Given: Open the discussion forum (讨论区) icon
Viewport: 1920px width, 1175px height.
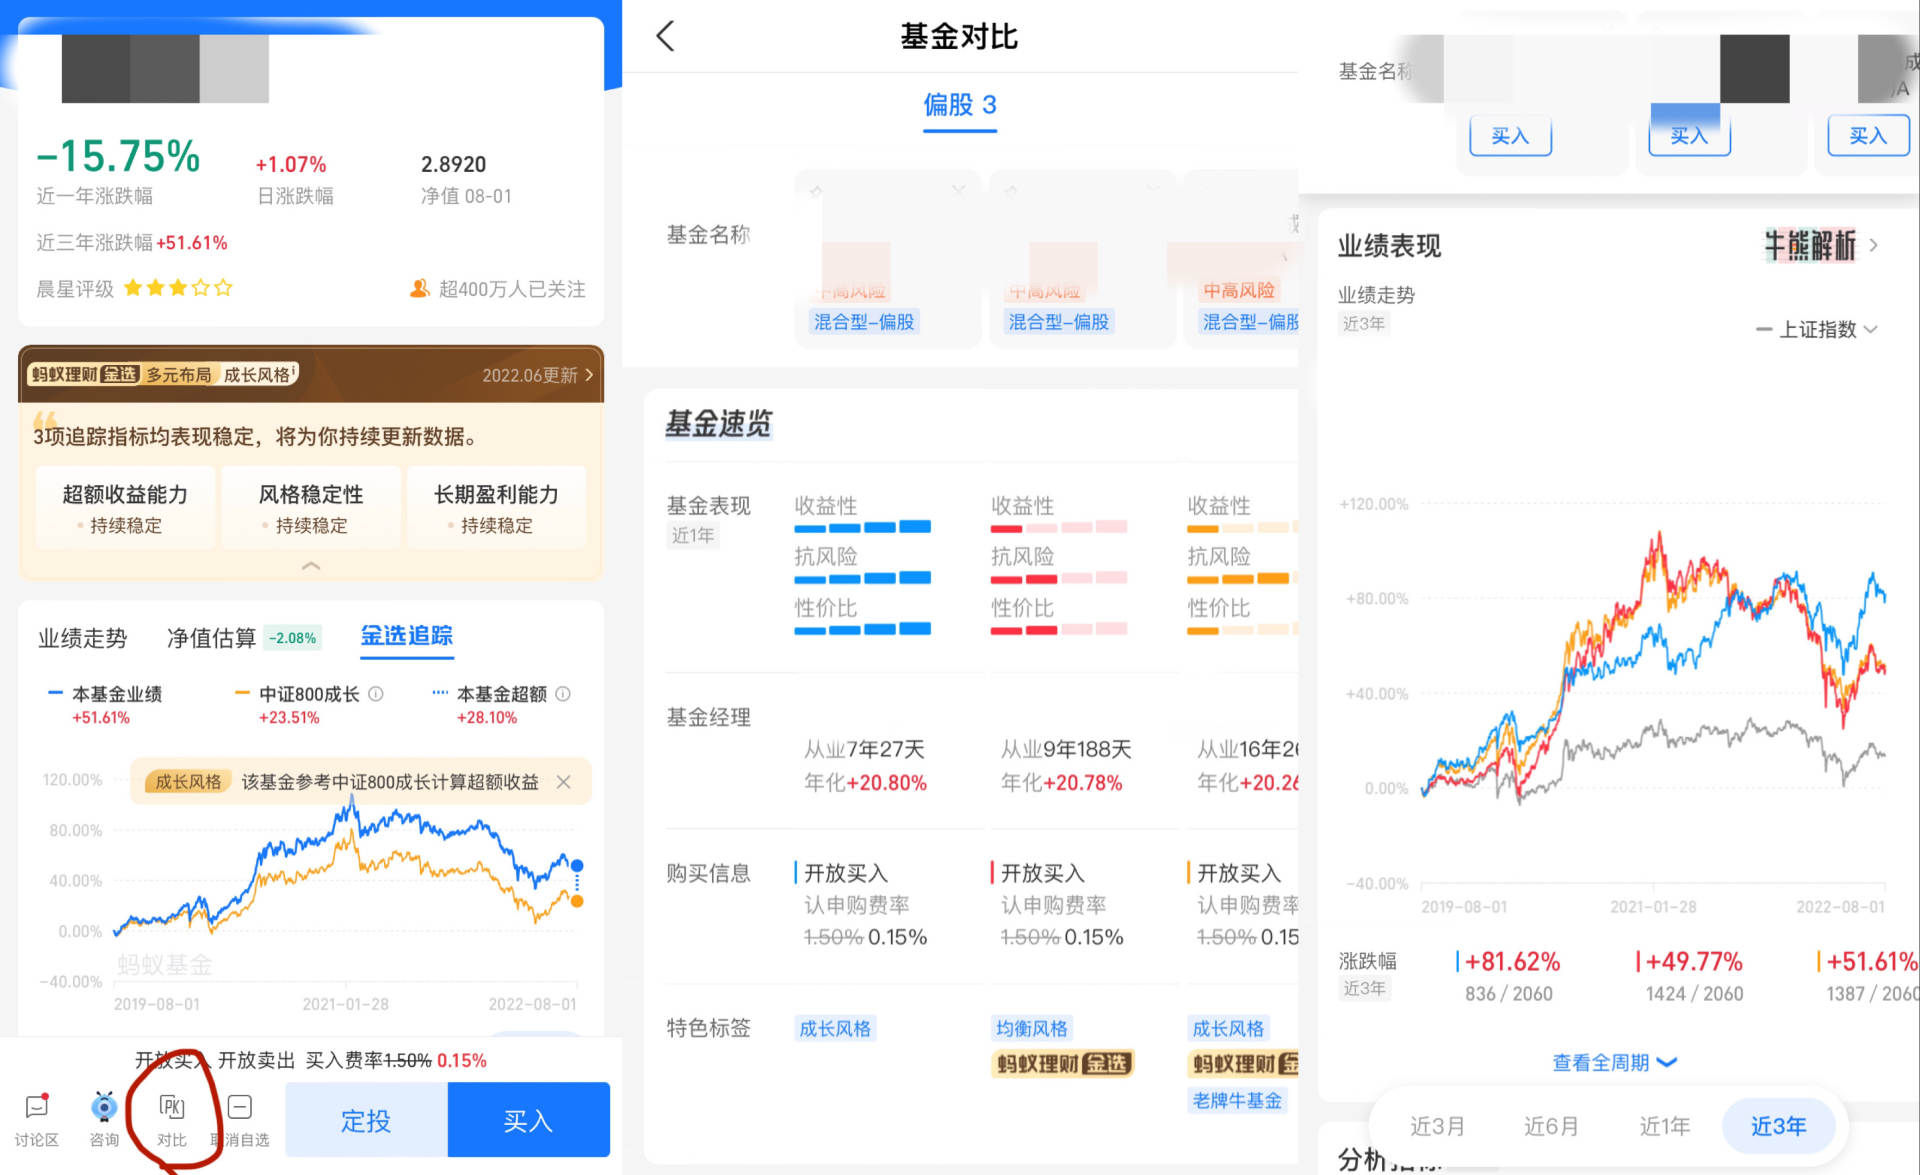Looking at the screenshot, I should click(36, 1117).
